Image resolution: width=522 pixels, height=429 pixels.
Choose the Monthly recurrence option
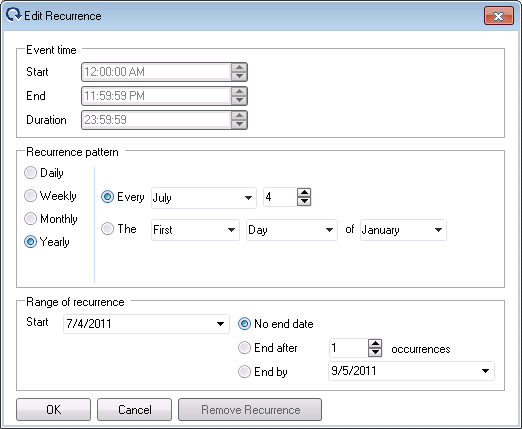pyautogui.click(x=30, y=219)
